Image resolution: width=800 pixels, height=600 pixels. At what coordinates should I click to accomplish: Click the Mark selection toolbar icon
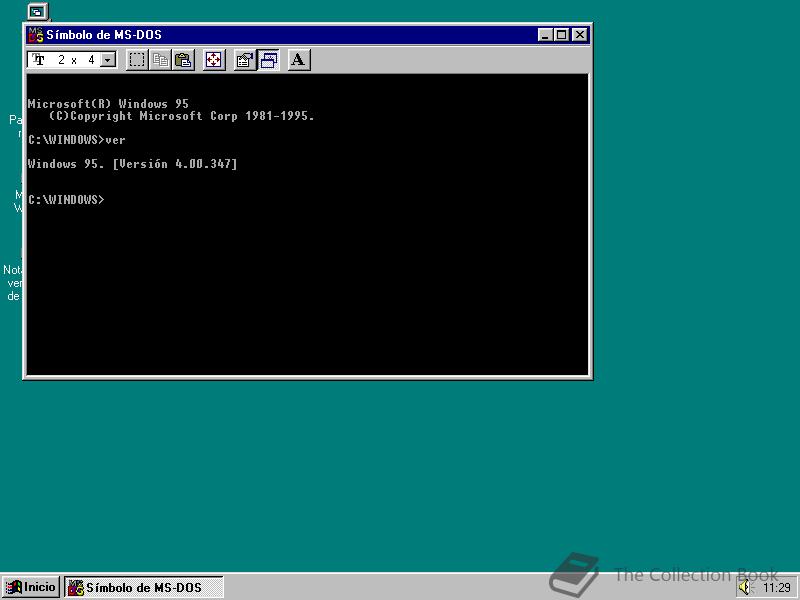(136, 60)
